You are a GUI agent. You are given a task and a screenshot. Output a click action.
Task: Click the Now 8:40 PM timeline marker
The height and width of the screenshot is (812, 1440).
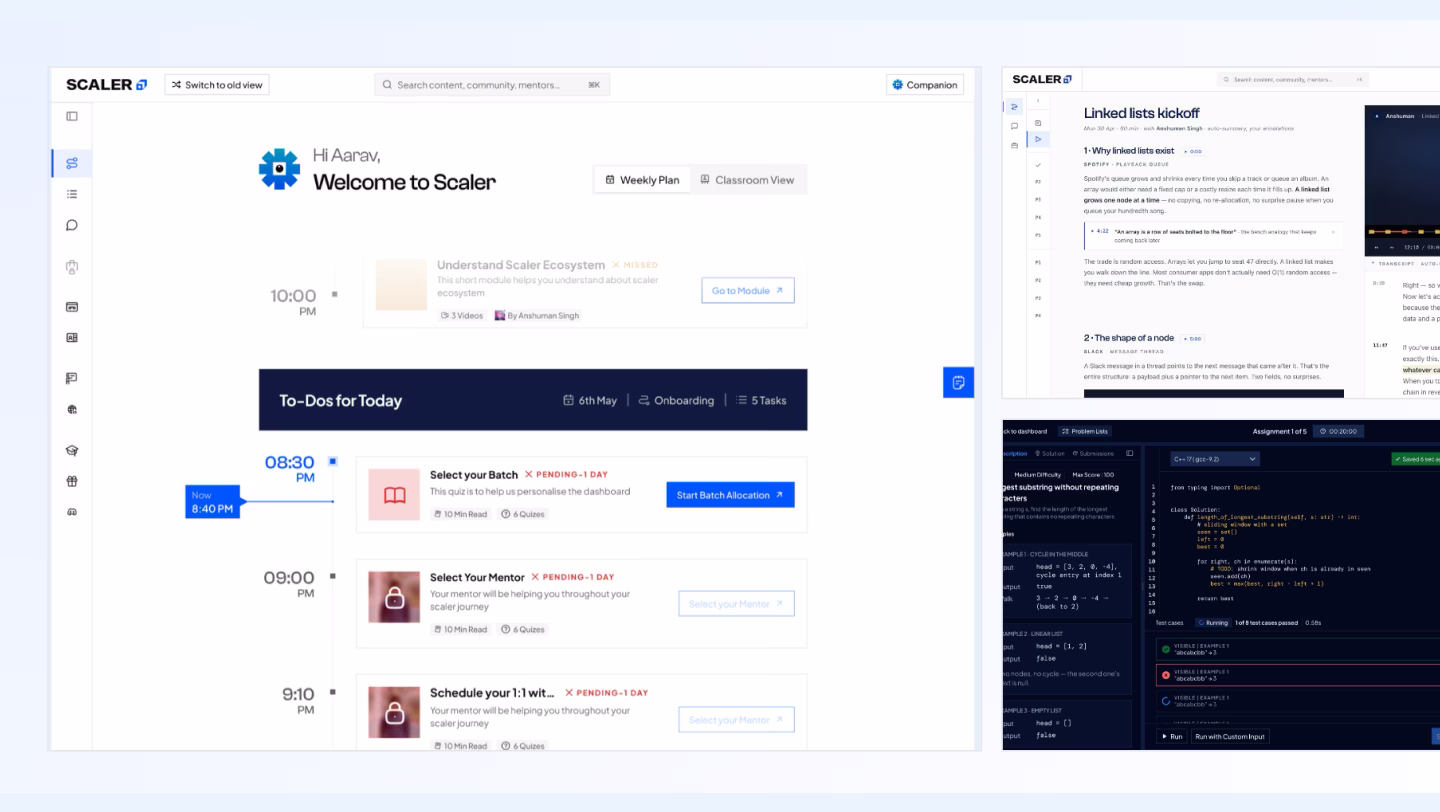coord(213,502)
